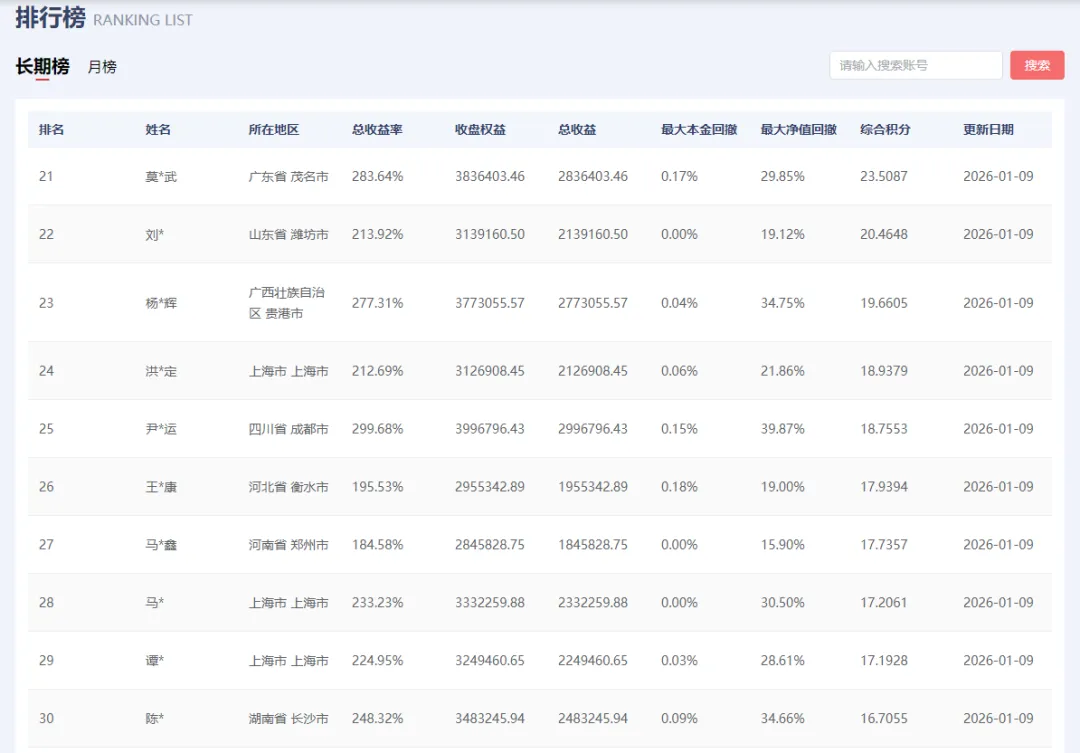
Task: Click total profit value 2139160.50
Action: point(593,234)
